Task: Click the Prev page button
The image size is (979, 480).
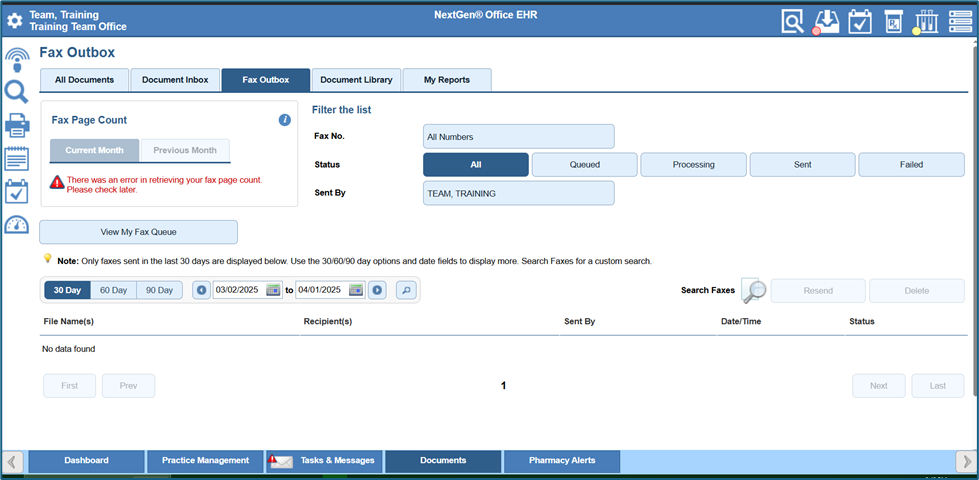Action: 129,386
